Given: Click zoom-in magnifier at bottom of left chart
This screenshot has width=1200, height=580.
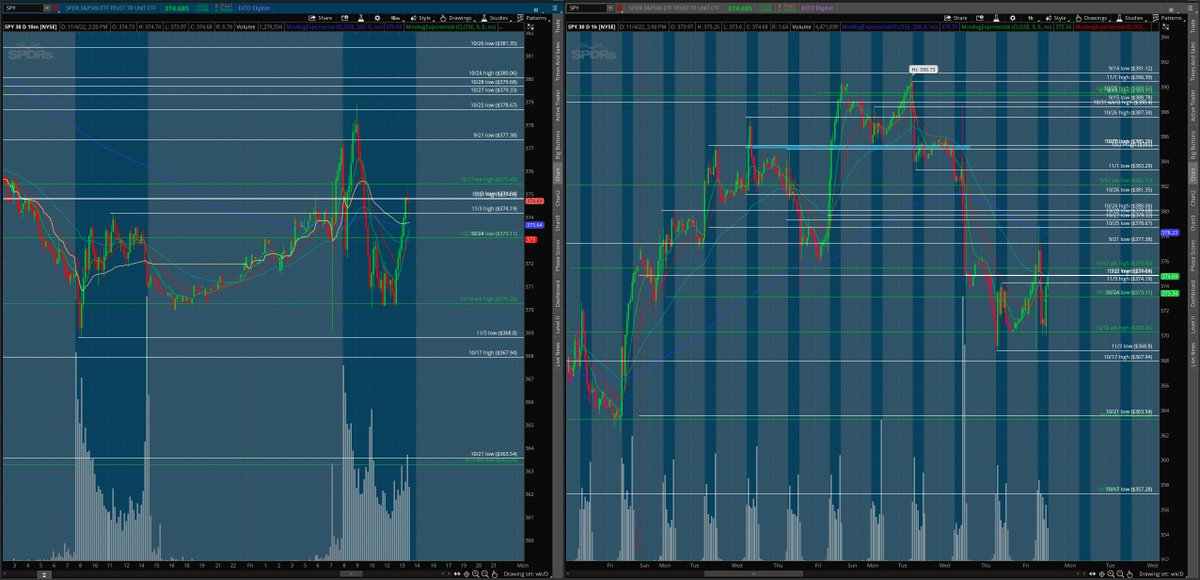Looking at the screenshot, I should [x=475, y=574].
